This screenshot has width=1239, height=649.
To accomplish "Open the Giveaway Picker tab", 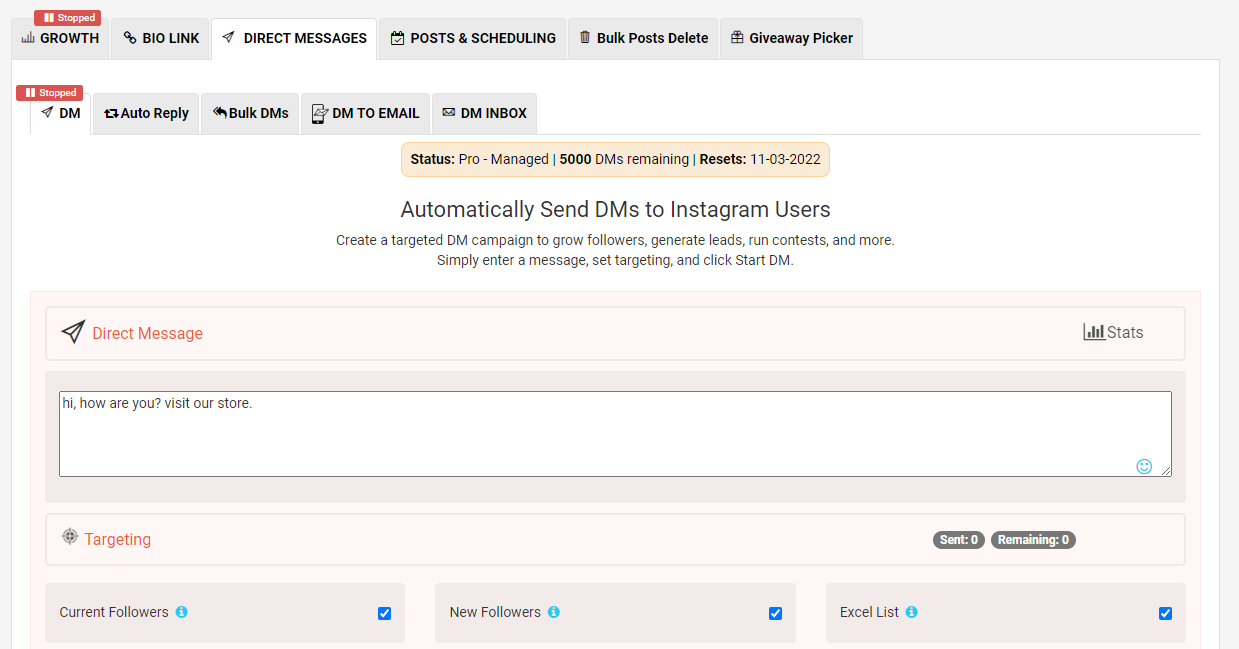I will (x=790, y=38).
